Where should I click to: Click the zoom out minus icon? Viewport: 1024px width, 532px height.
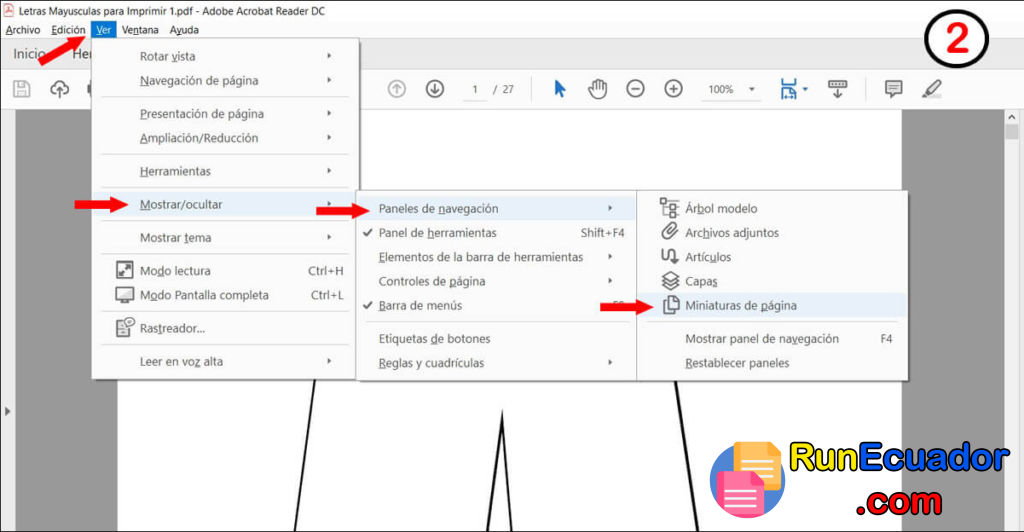pos(635,89)
